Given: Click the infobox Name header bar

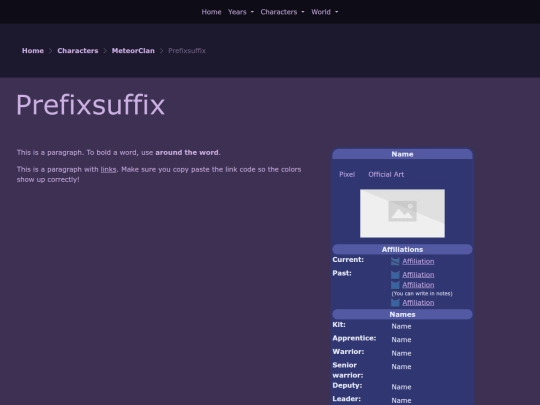Looking at the screenshot, I should [x=402, y=154].
